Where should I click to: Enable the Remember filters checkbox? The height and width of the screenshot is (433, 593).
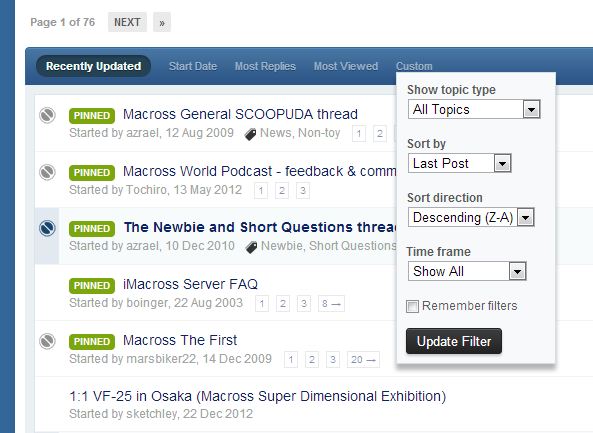pyautogui.click(x=412, y=306)
